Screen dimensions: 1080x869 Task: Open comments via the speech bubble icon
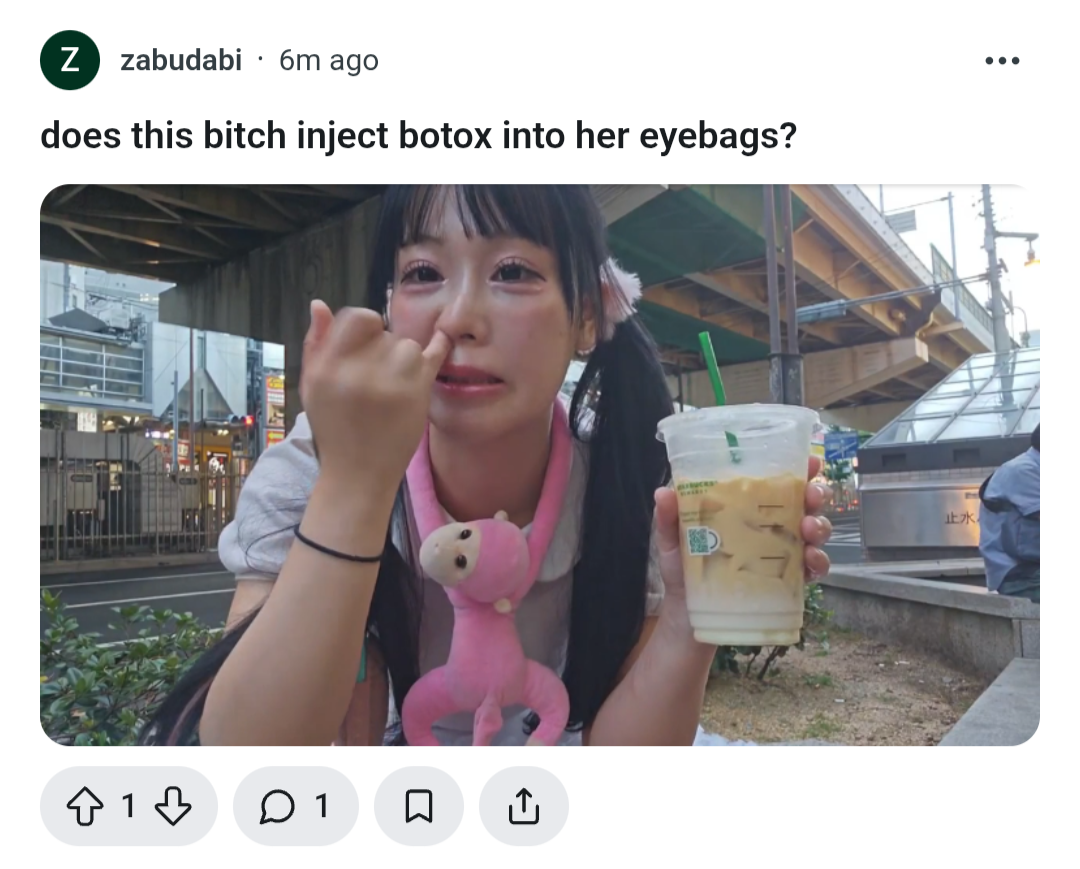[278, 806]
